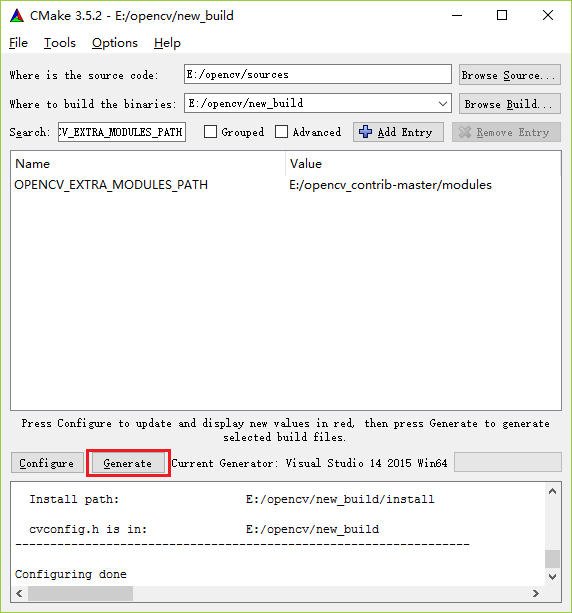572x613 pixels.
Task: Click Browse Build button
Action: coord(509,104)
